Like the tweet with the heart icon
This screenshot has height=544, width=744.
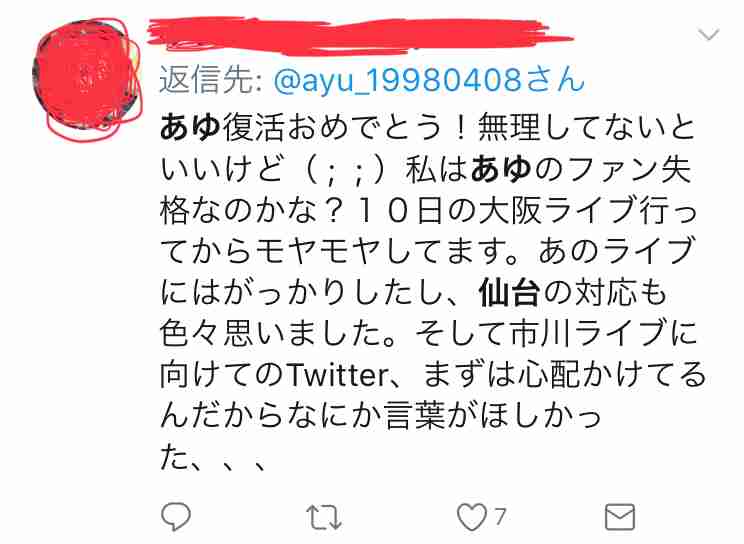(472, 516)
